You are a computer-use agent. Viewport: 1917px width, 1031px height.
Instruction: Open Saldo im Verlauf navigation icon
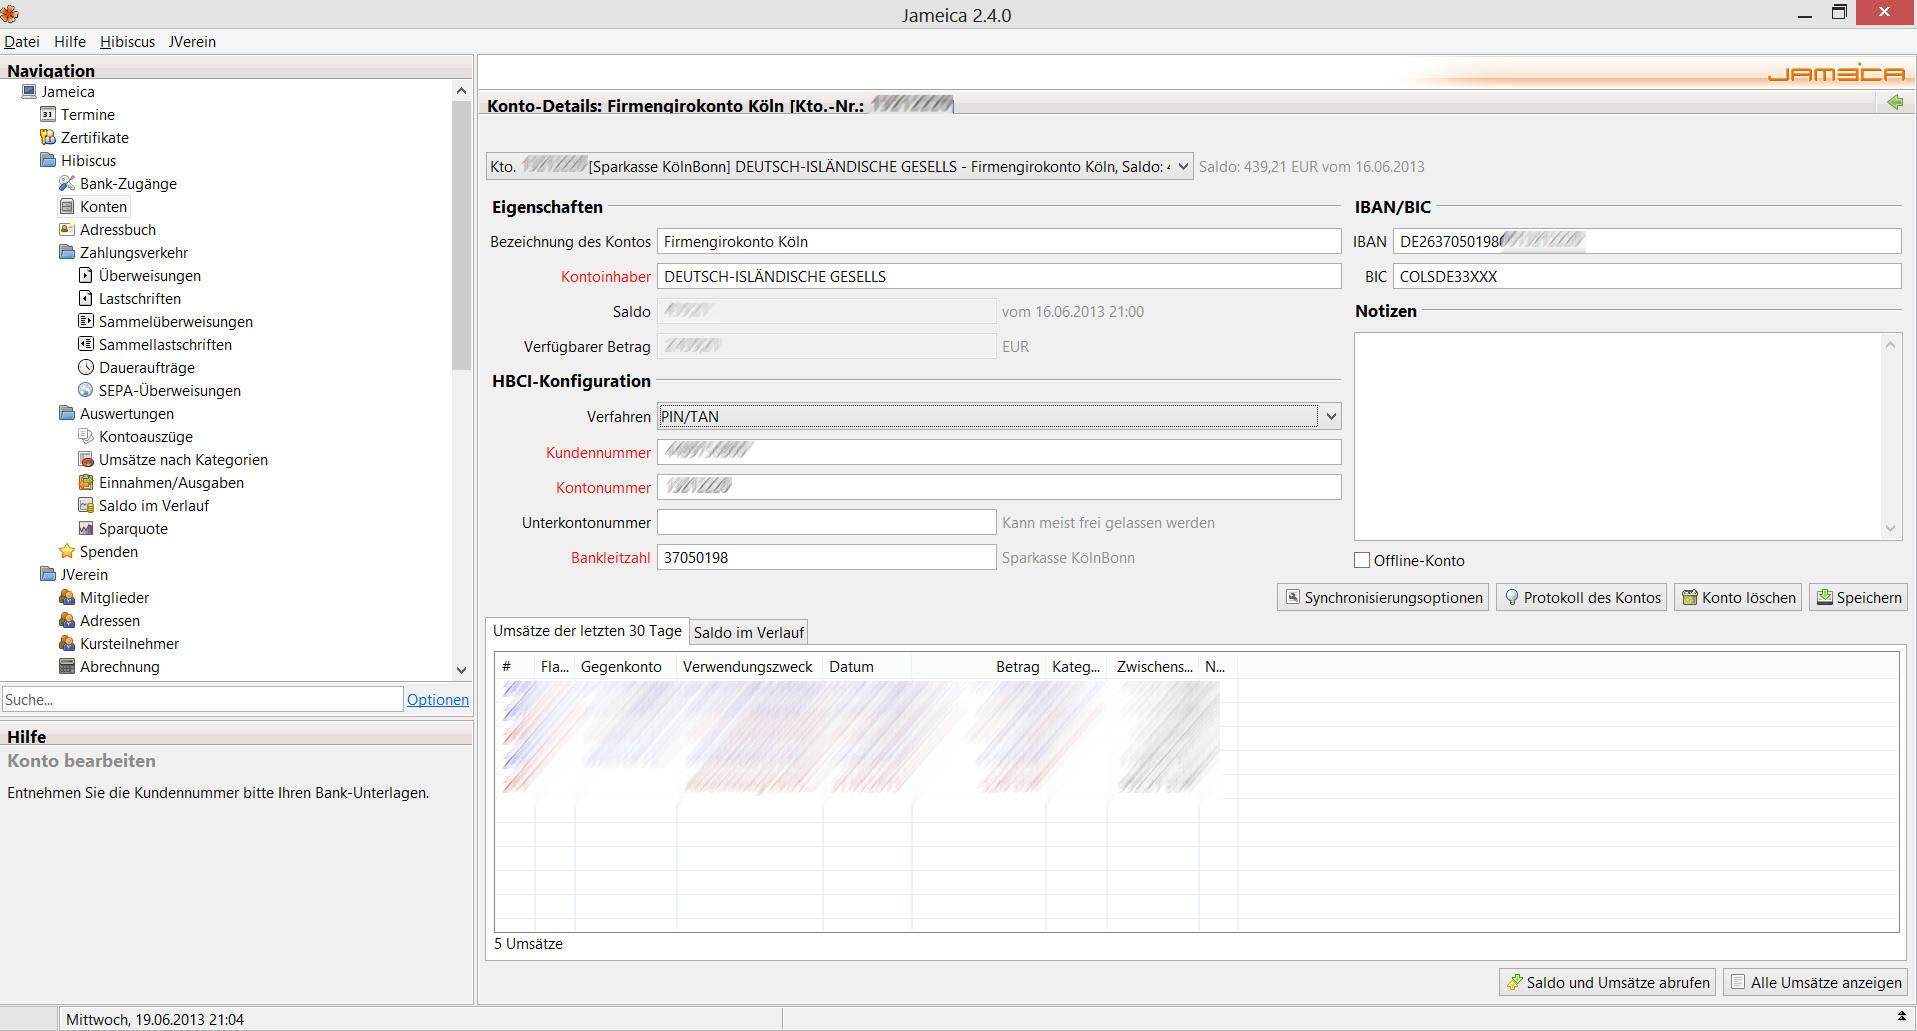(x=86, y=505)
